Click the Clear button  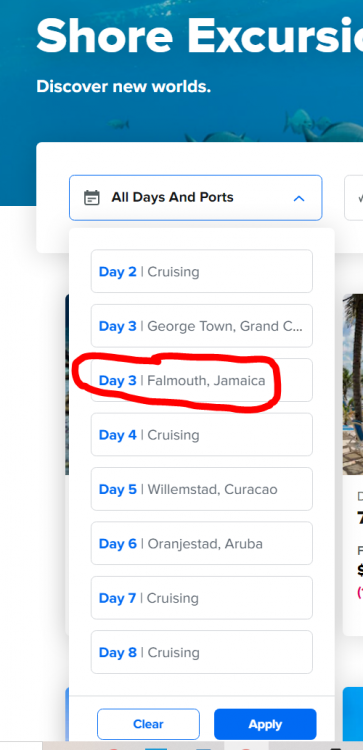click(x=148, y=724)
